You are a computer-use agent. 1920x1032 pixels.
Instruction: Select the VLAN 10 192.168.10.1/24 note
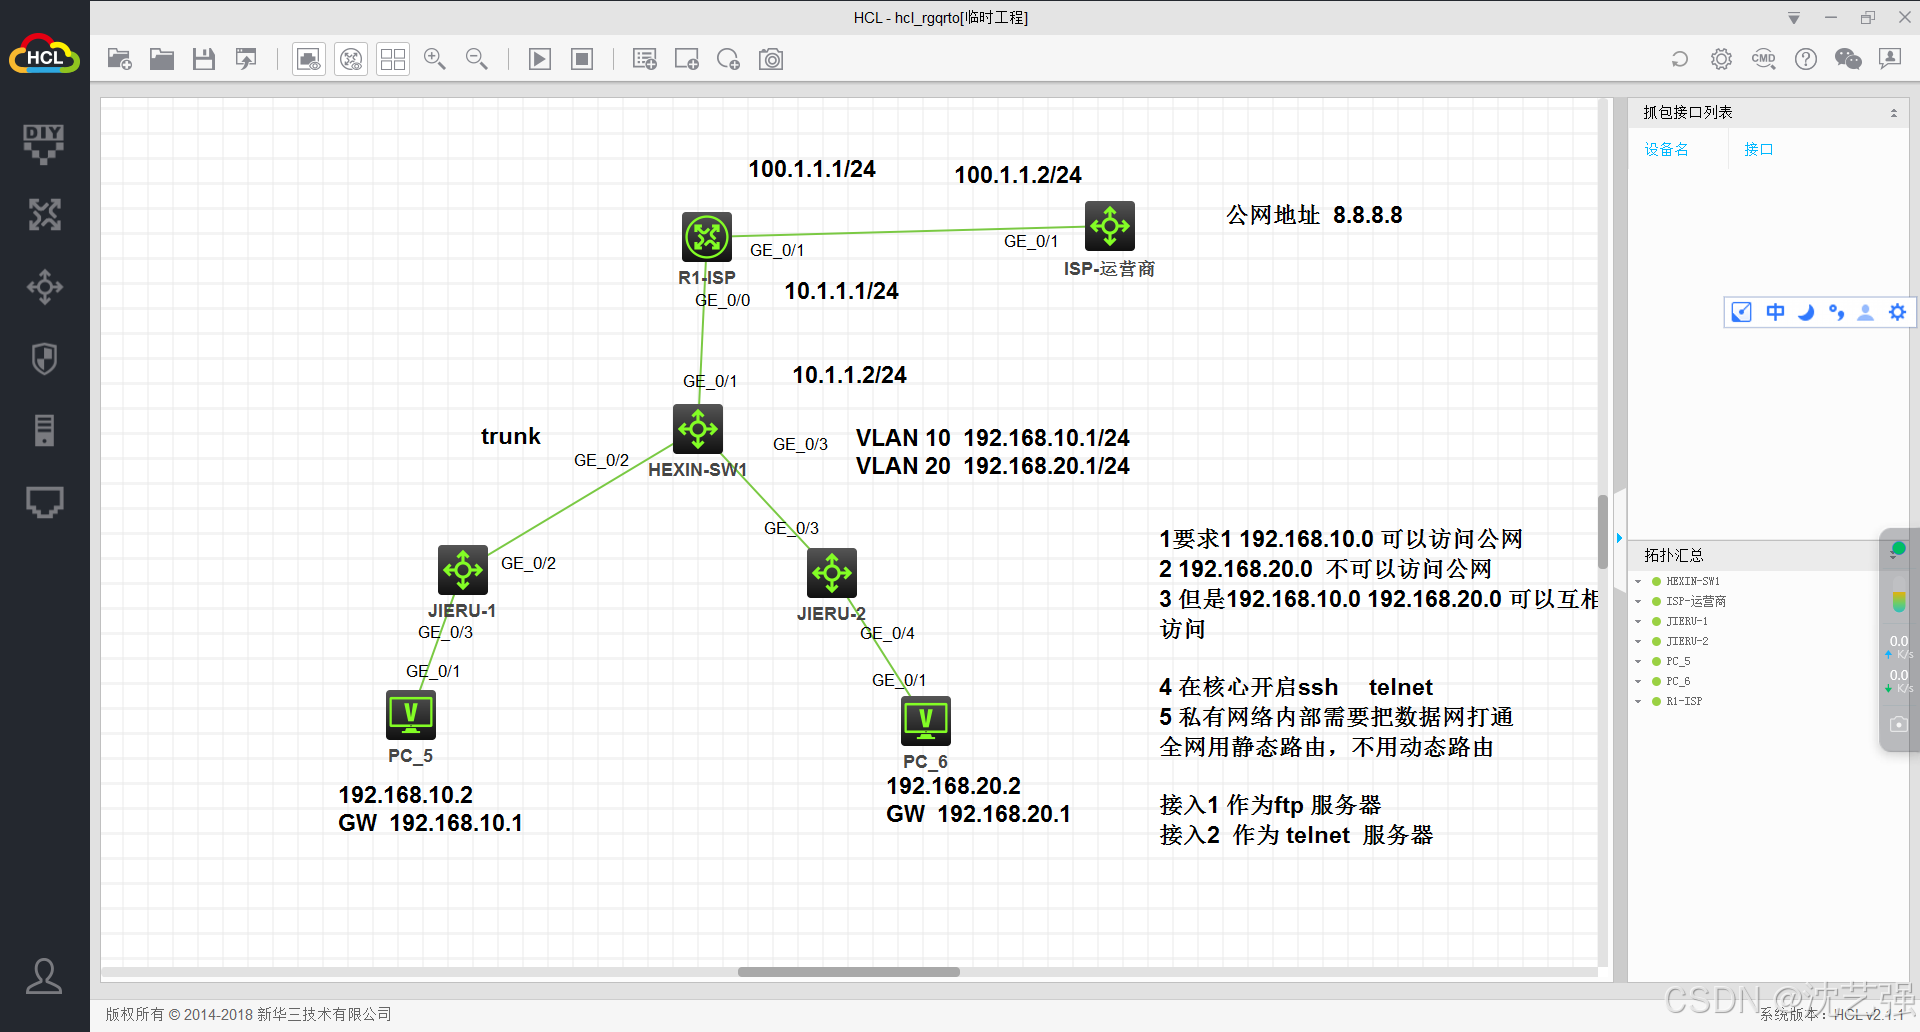click(x=993, y=438)
